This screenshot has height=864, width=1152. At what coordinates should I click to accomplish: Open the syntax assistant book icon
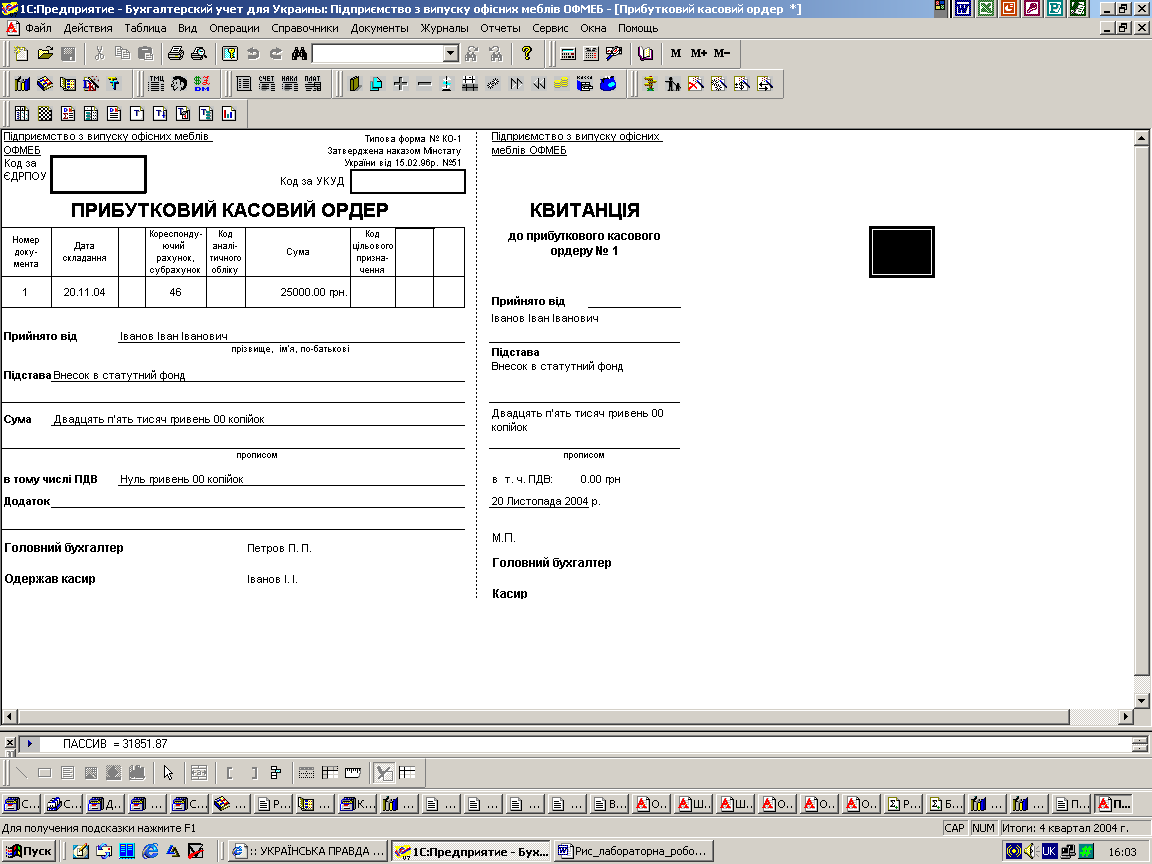click(x=645, y=53)
